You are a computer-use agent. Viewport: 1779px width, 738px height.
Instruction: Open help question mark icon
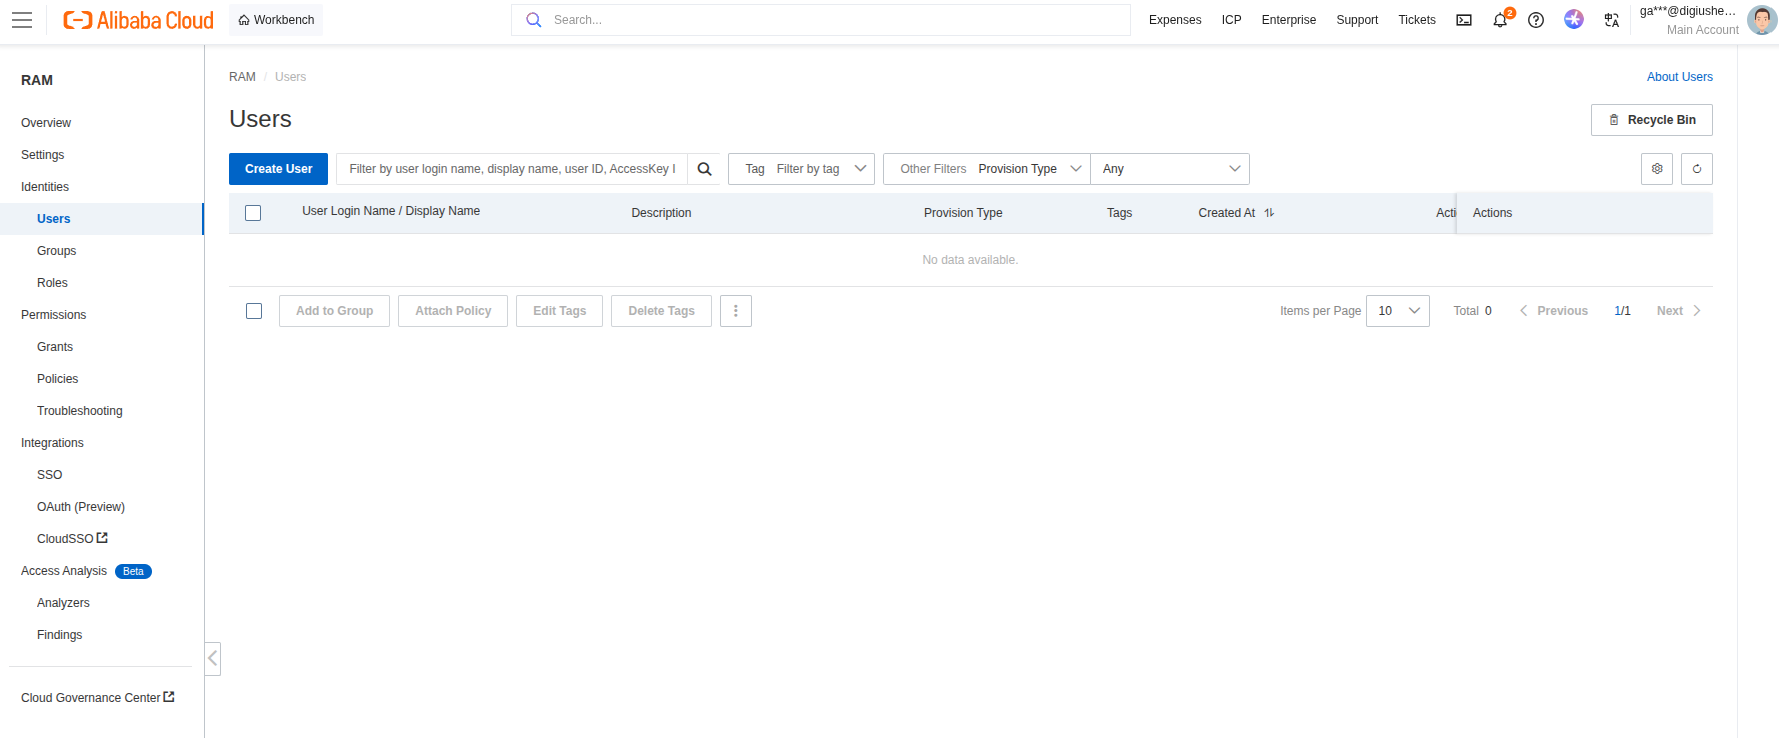point(1536,20)
